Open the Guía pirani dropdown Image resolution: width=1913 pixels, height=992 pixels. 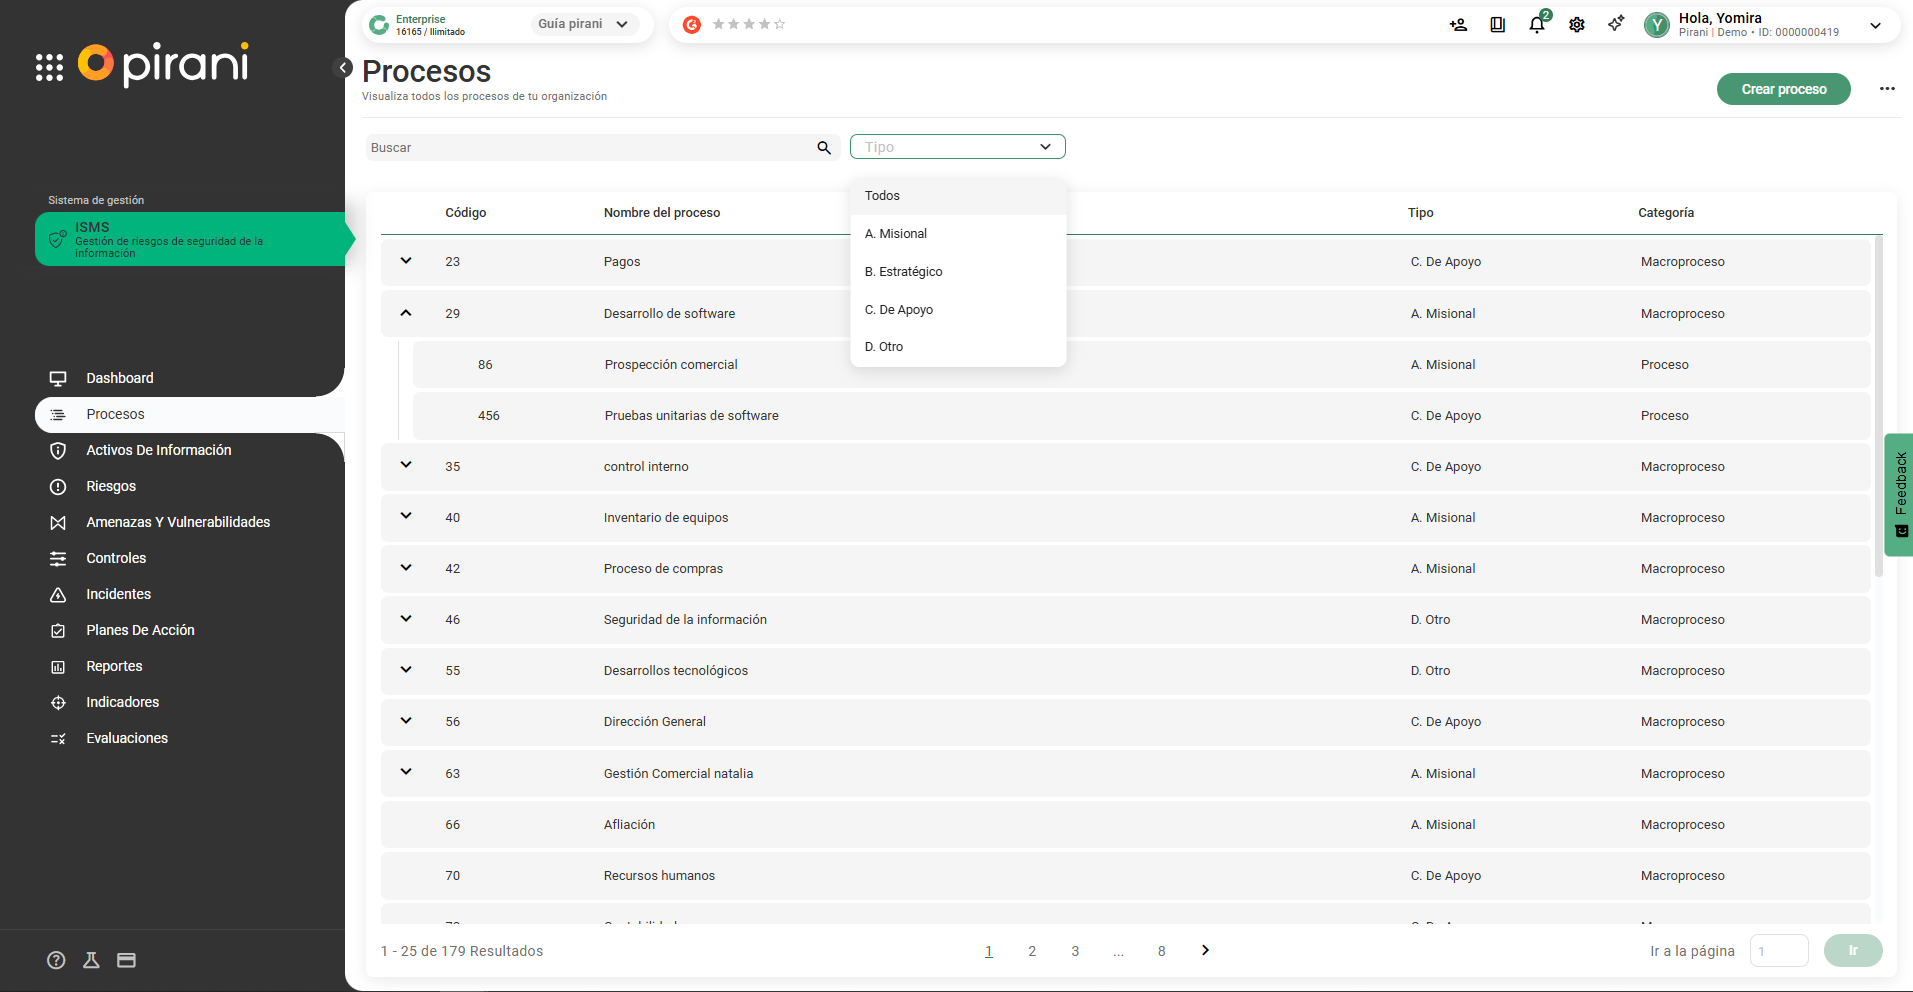pyautogui.click(x=583, y=24)
